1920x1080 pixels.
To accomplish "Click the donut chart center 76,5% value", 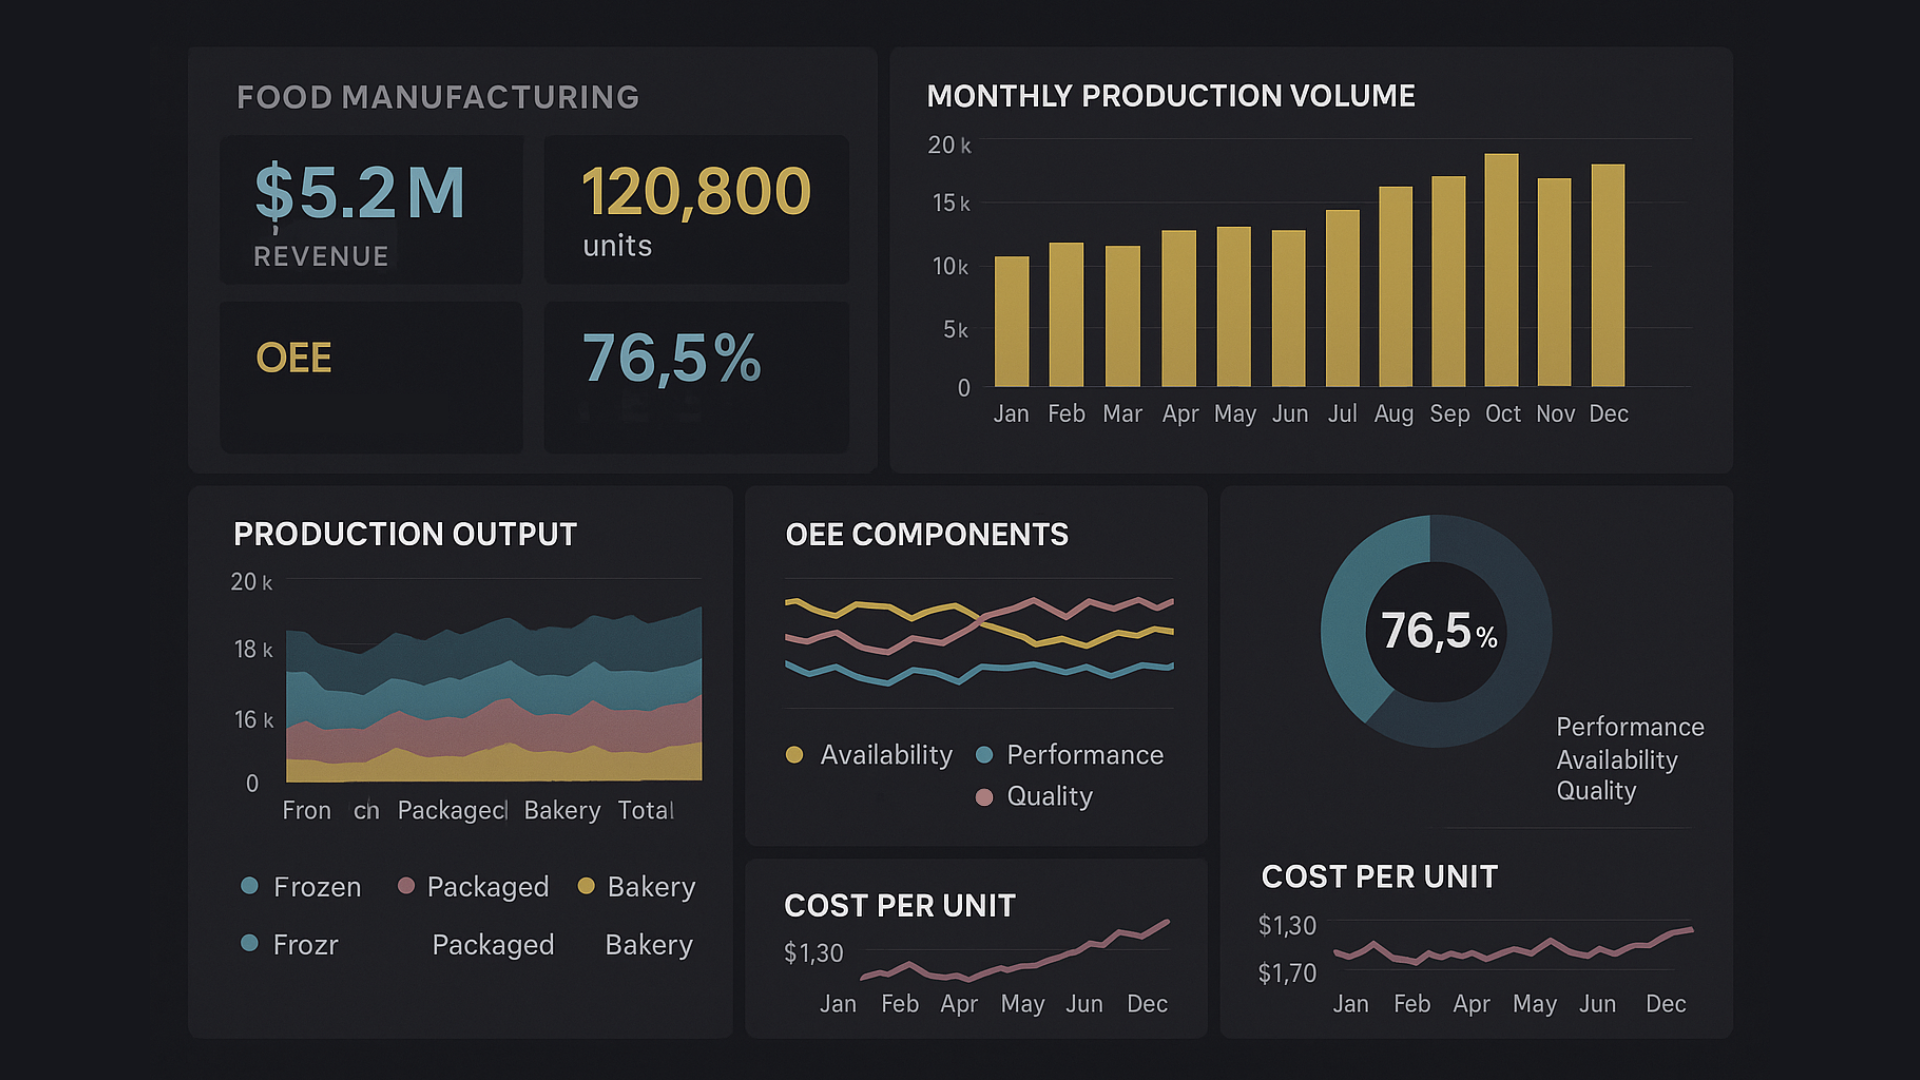I will click(1437, 632).
